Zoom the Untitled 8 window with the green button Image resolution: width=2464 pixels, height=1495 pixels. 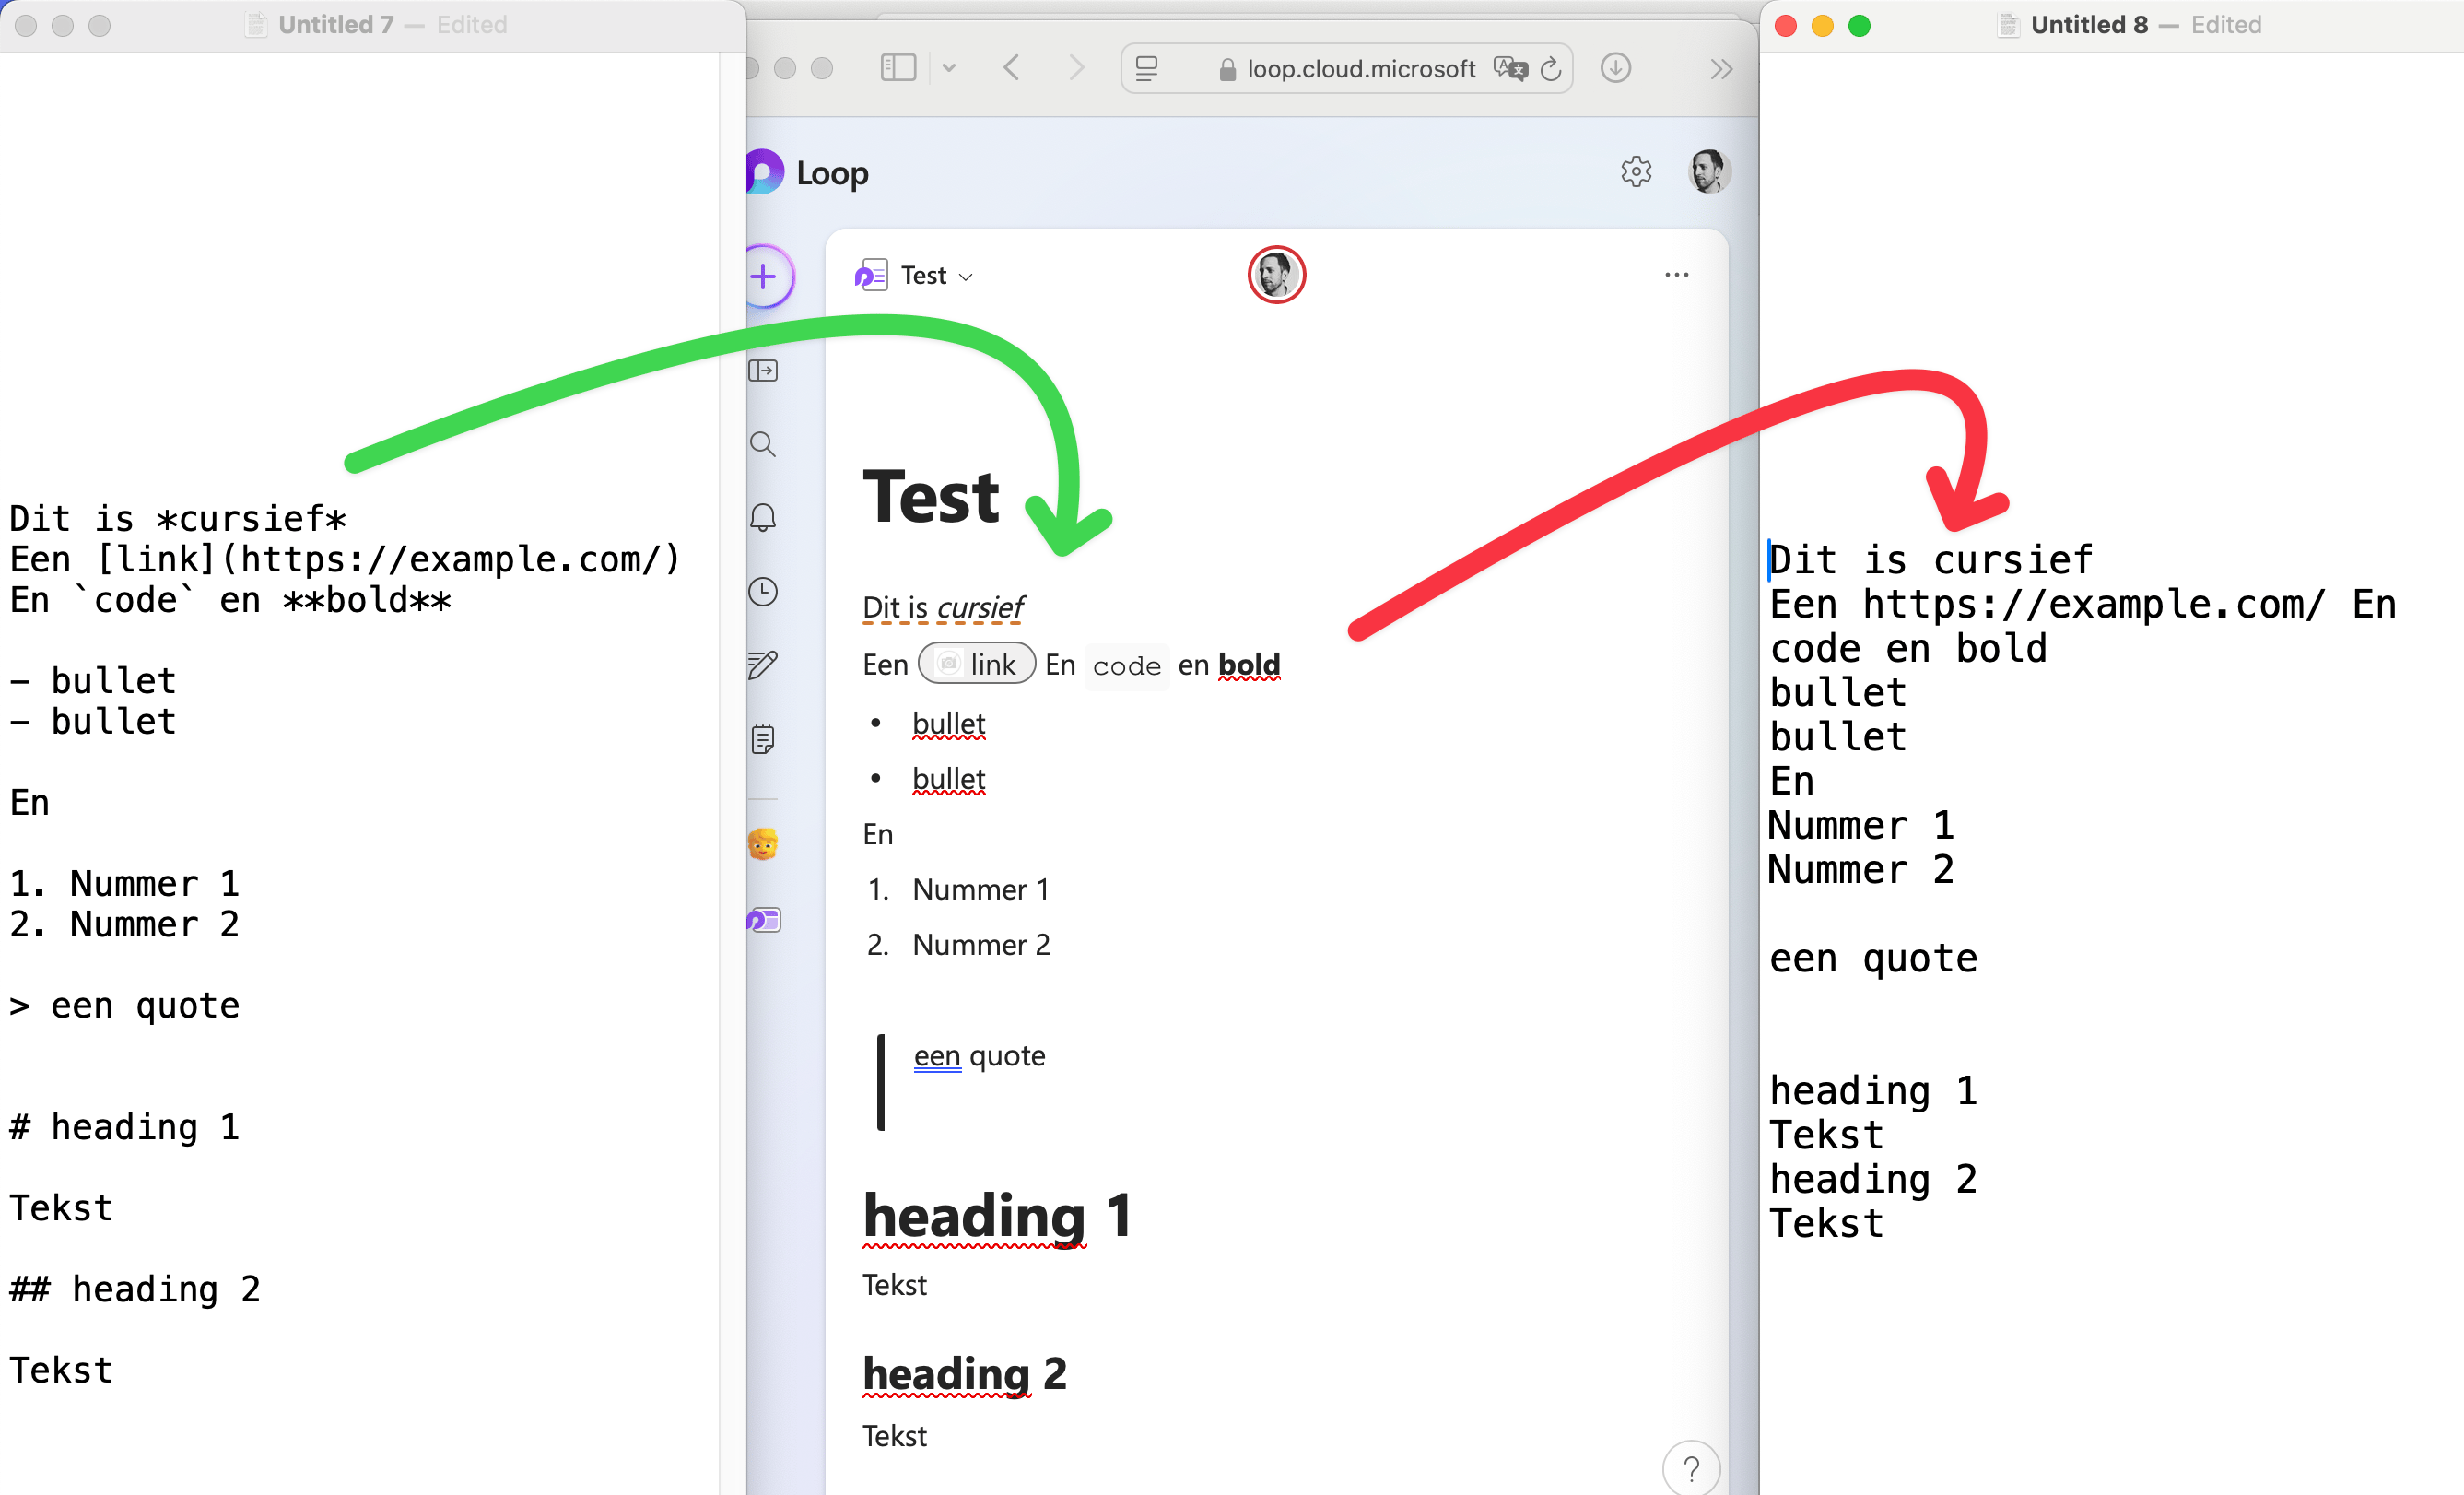pos(1859,26)
